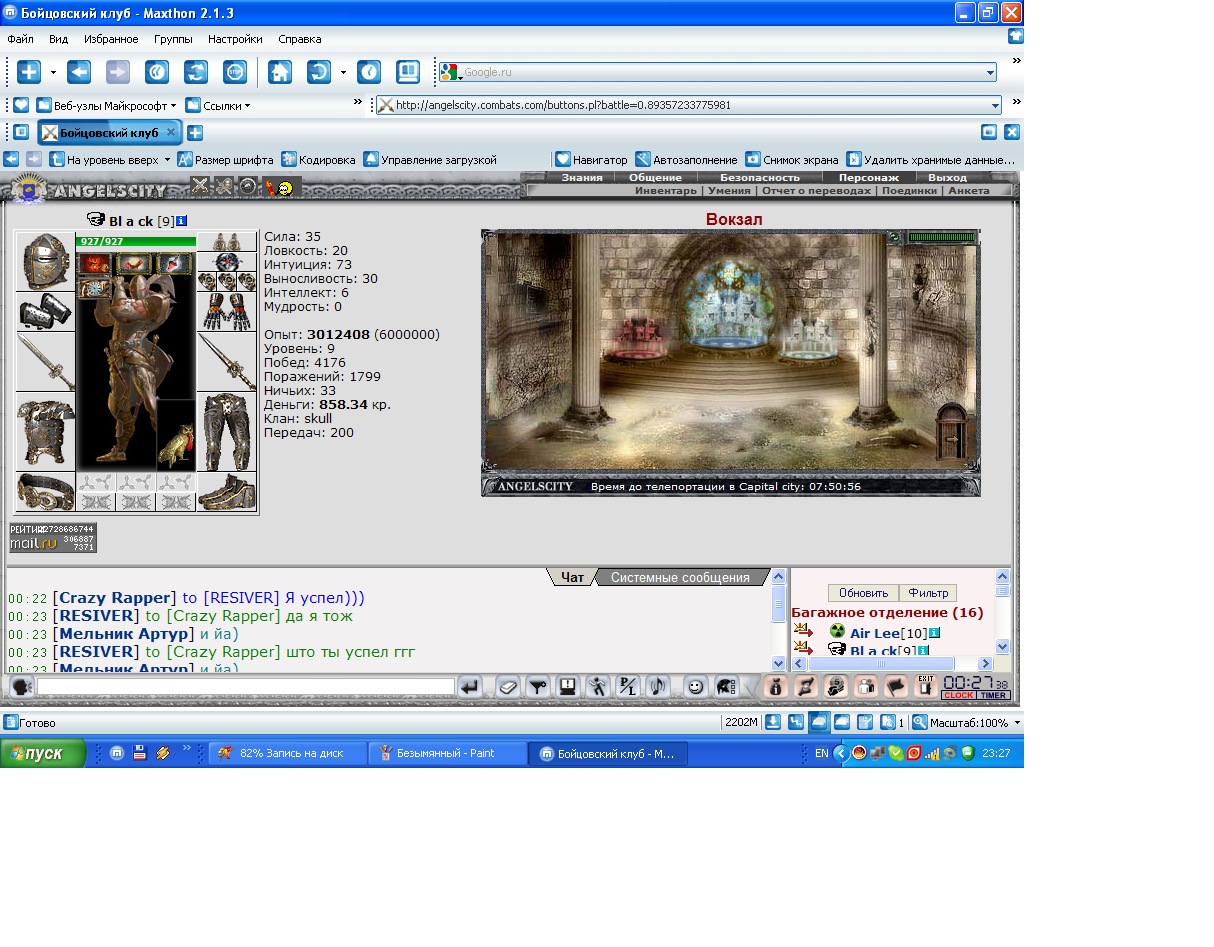
Task: Send the chat message with the enter-arrow button
Action: tap(470, 687)
